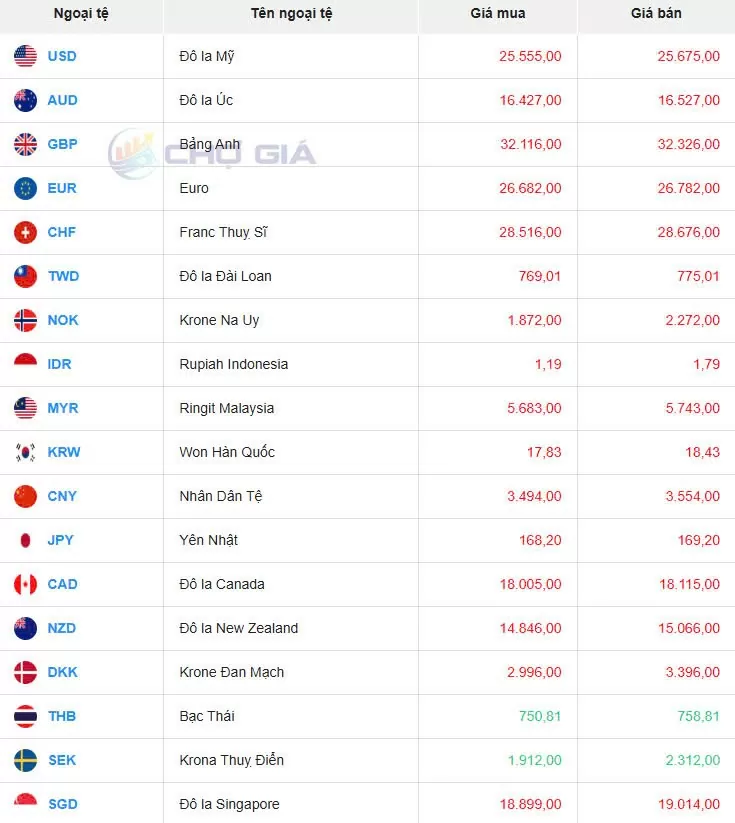This screenshot has width=735, height=823.
Task: Click the Yên Nhật currency name
Action: pyautogui.click(x=208, y=540)
